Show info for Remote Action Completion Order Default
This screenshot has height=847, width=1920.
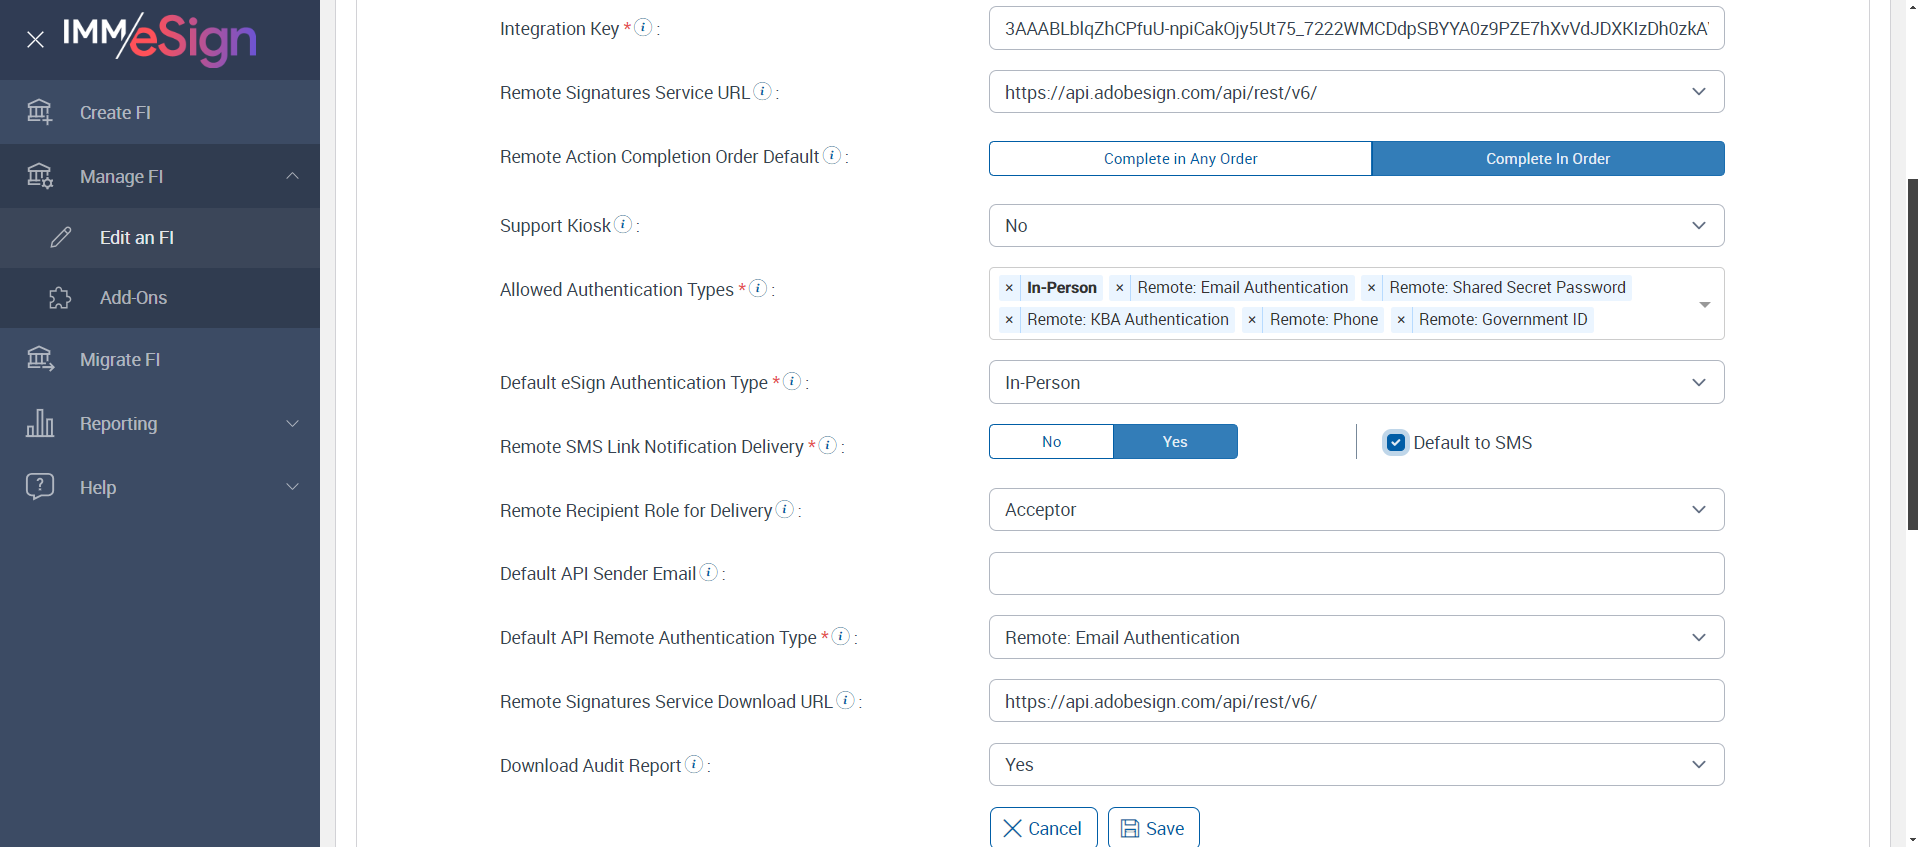pyautogui.click(x=832, y=155)
